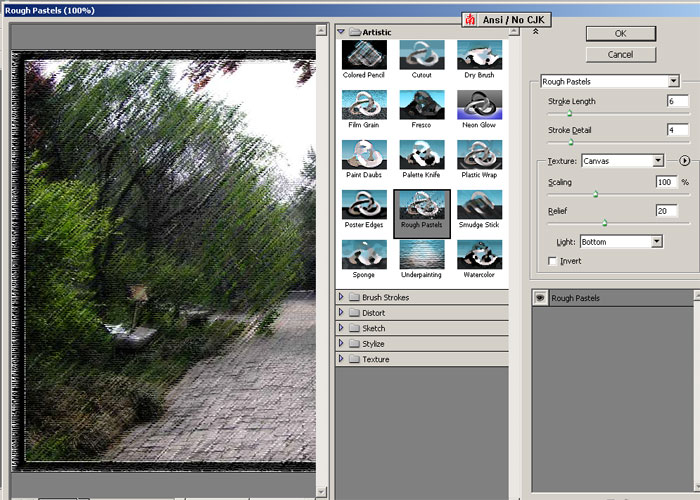Adjust the Stroke Detail slider
The width and height of the screenshot is (700, 500).
[571, 142]
